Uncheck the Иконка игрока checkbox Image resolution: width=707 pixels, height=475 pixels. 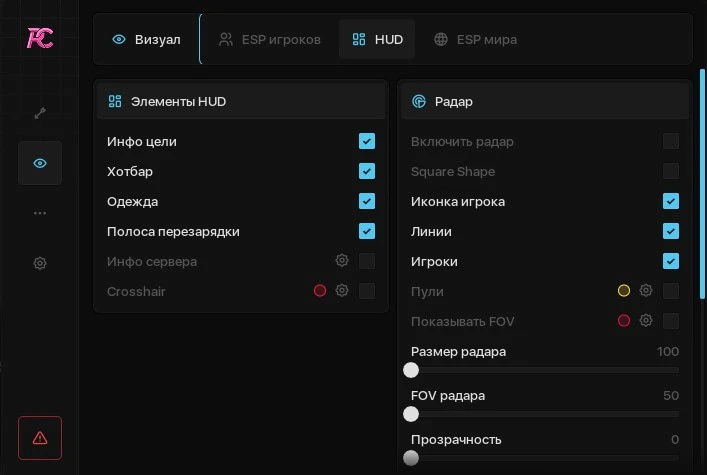tap(671, 201)
